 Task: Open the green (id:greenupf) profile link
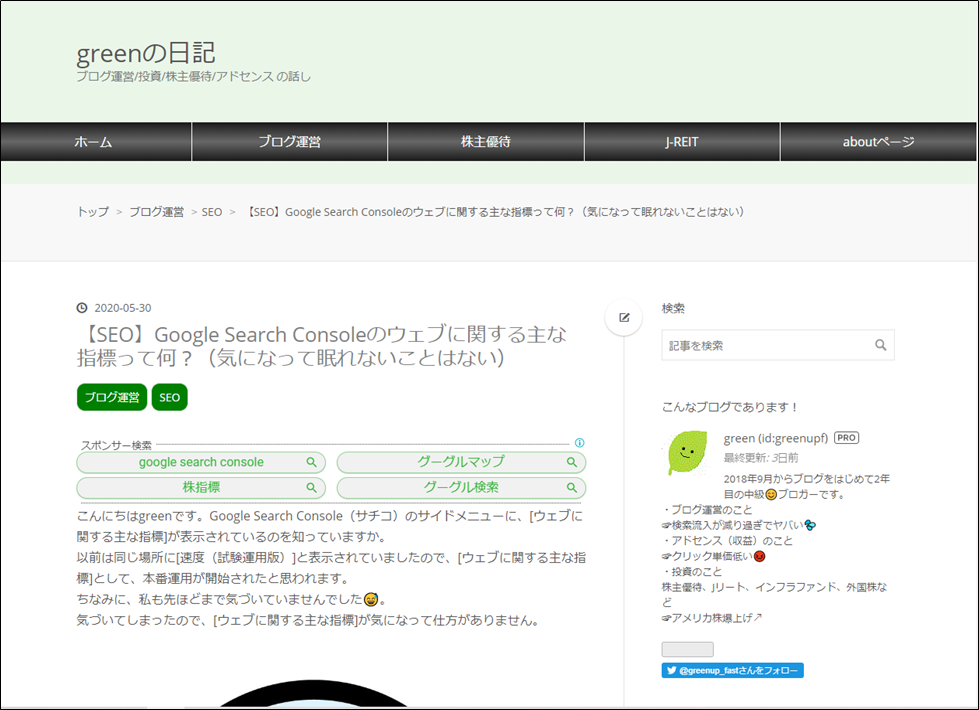(x=775, y=438)
